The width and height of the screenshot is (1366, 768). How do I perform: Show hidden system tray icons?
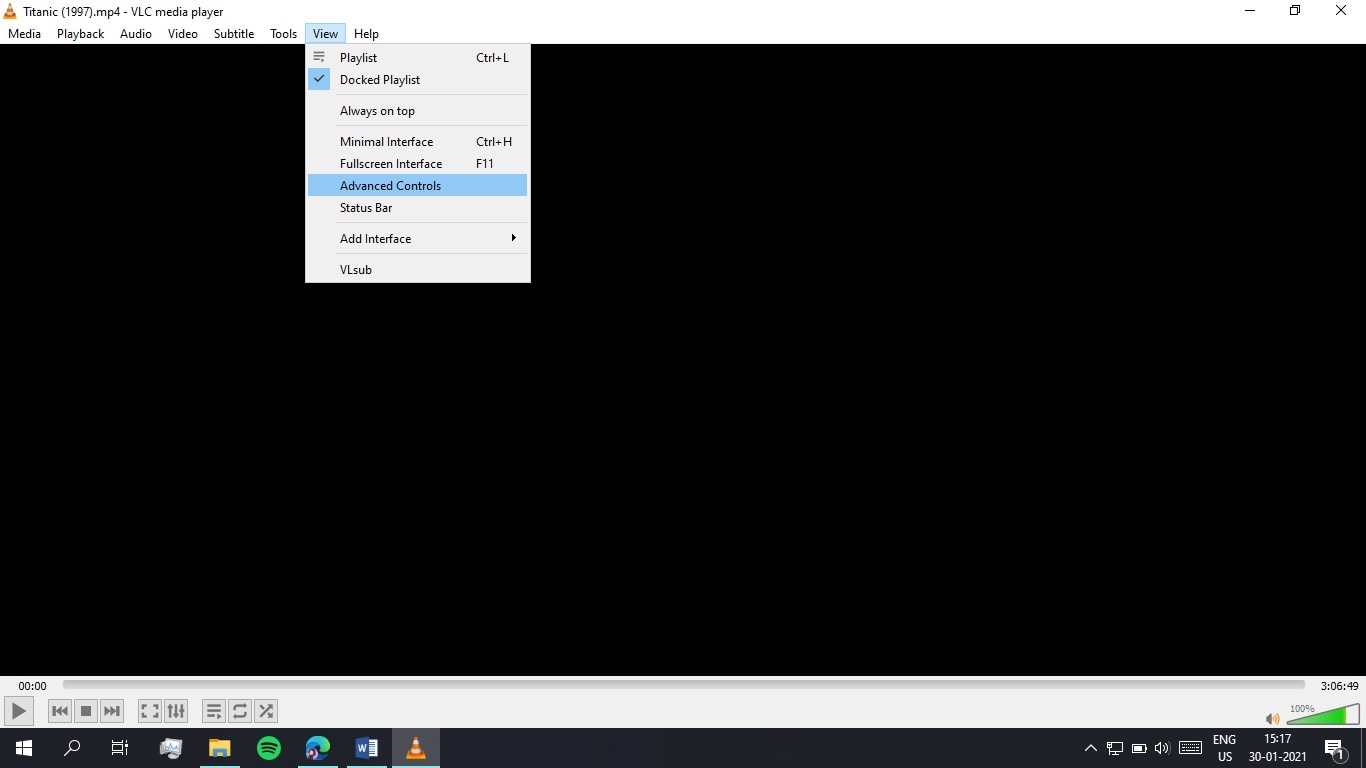pyautogui.click(x=1091, y=748)
